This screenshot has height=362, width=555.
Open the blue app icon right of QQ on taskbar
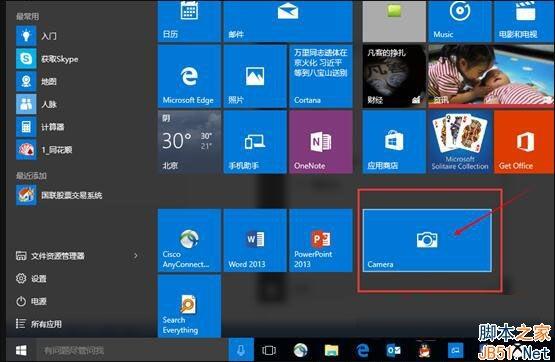[456, 350]
